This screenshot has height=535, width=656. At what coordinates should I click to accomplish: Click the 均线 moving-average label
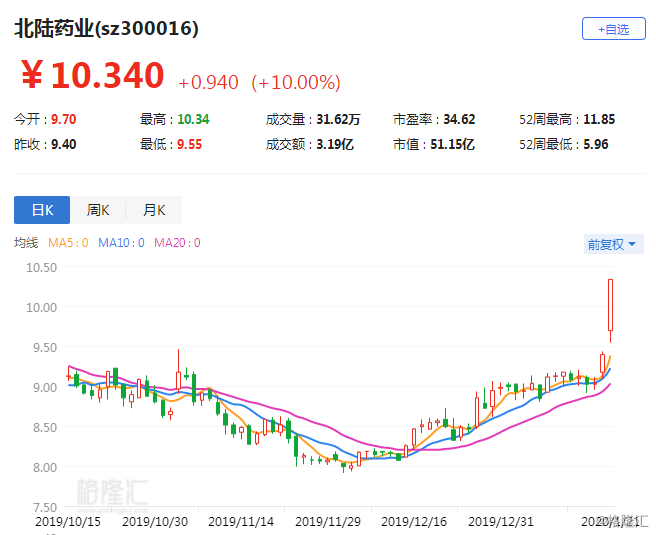26,243
